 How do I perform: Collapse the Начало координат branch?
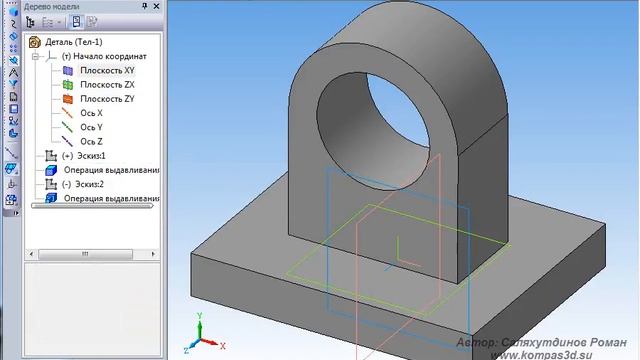click(36, 56)
